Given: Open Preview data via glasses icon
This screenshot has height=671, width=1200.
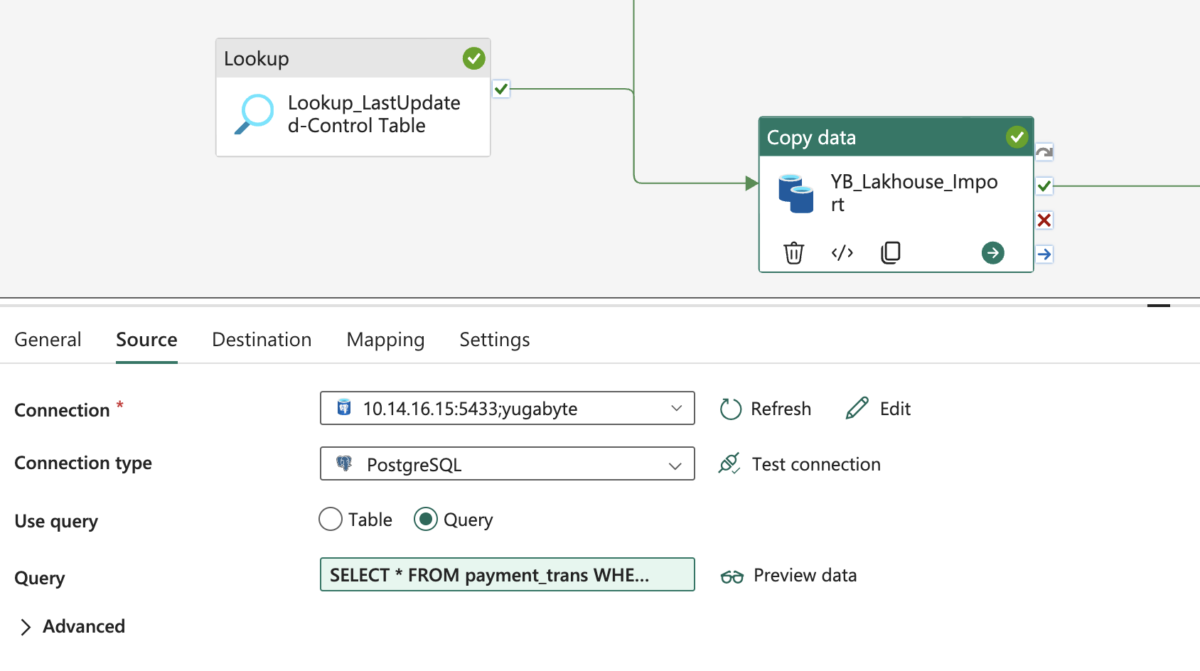Looking at the screenshot, I should (732, 575).
